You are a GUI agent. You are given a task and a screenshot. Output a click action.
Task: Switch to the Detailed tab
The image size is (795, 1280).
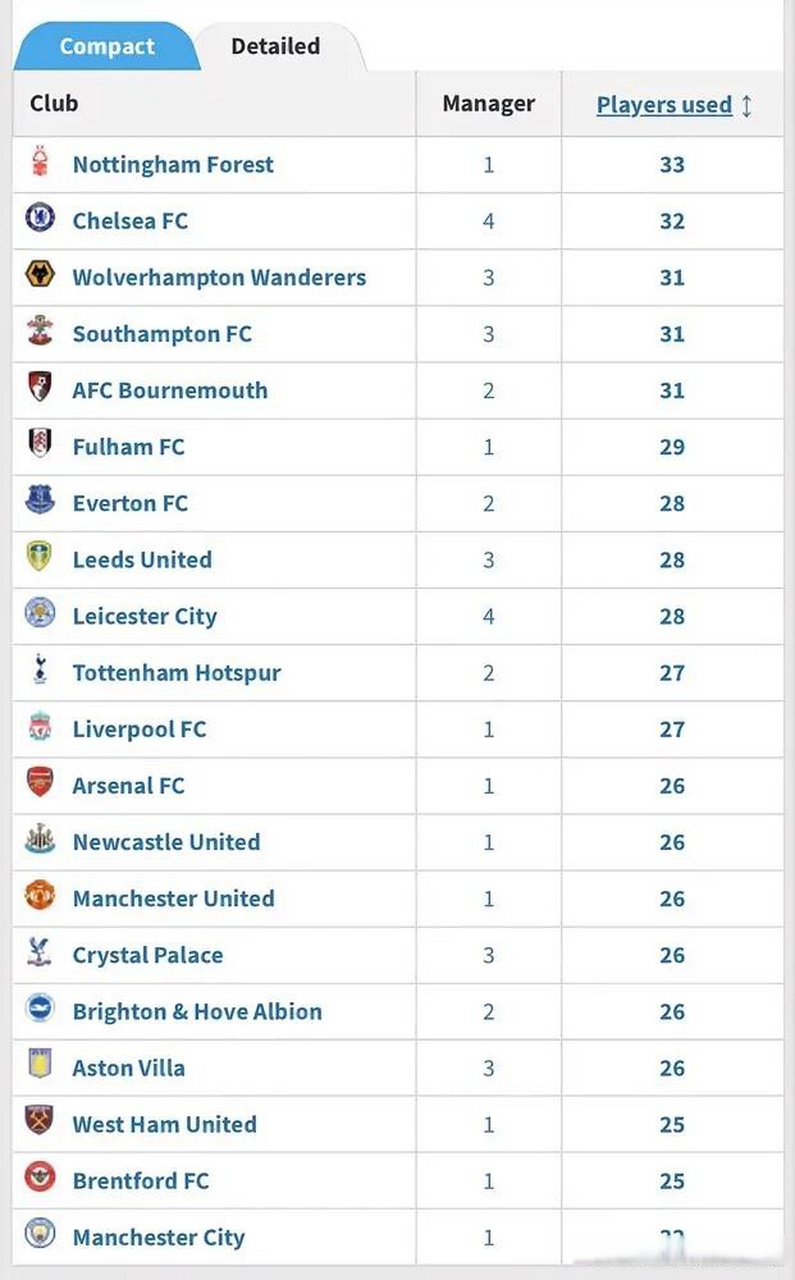[275, 46]
